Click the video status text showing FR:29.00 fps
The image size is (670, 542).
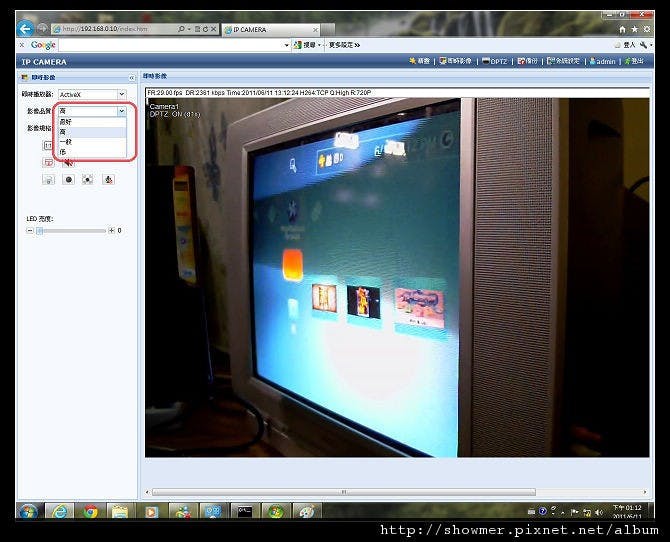click(x=259, y=92)
